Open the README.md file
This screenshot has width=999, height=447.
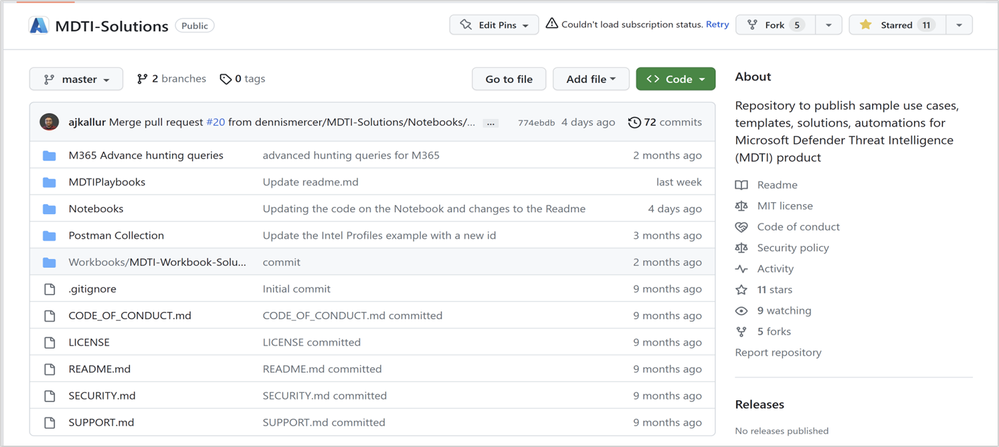pos(99,369)
